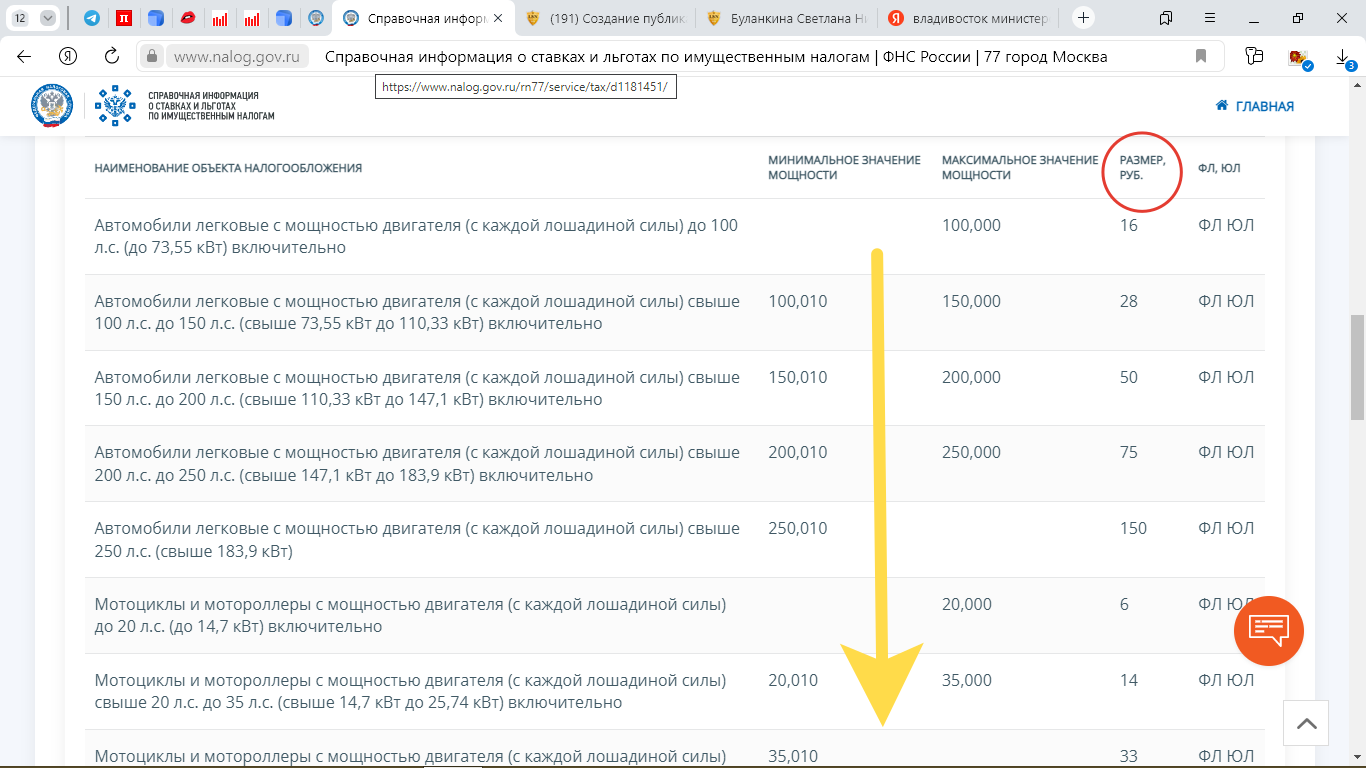Open the downloads panel
This screenshot has width=1366, height=768.
tap(1344, 57)
